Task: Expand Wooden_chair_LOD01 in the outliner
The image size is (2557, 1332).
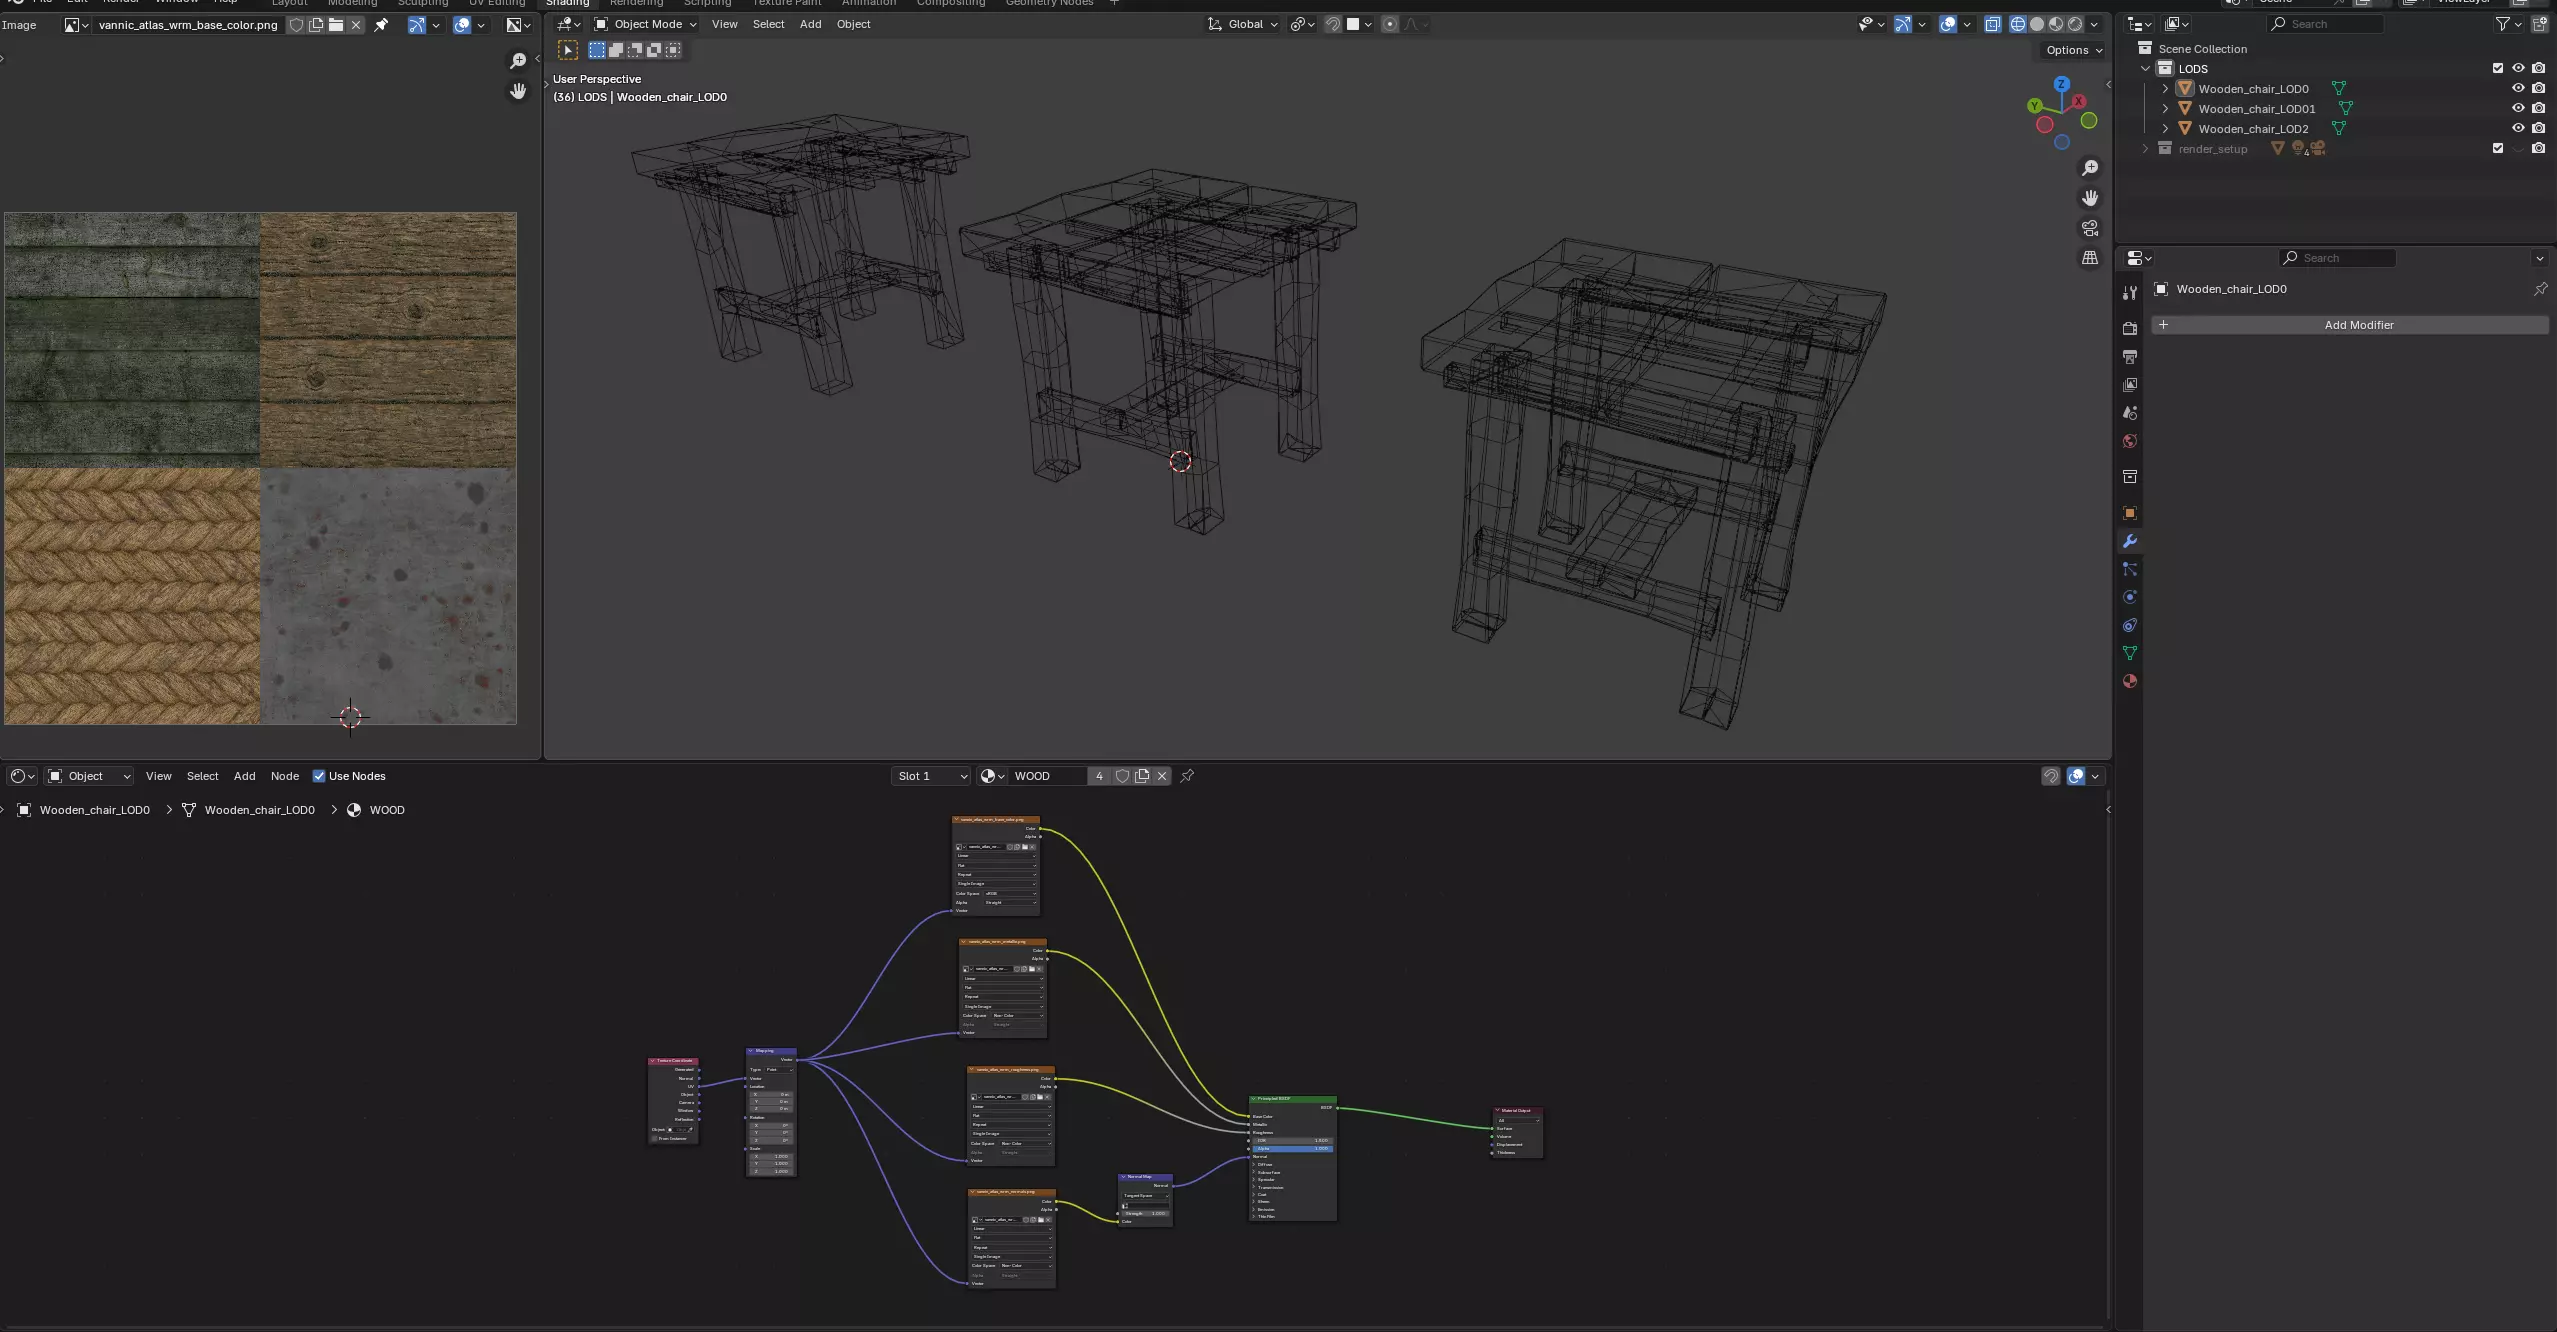Action: tap(2165, 108)
